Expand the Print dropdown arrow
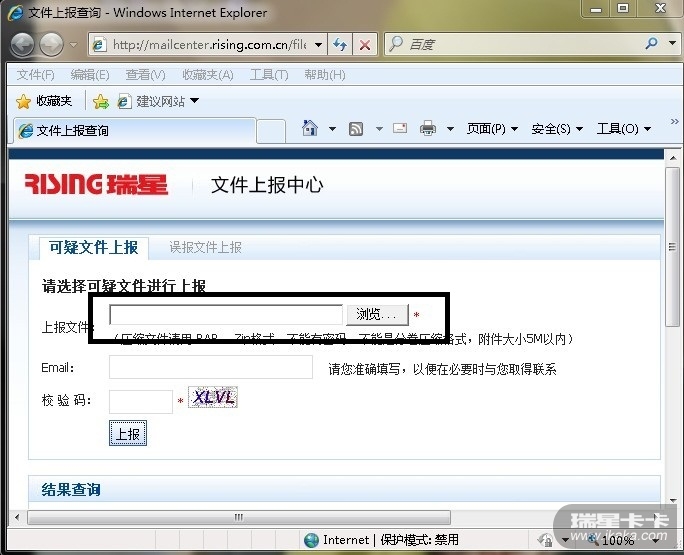 (x=450, y=129)
